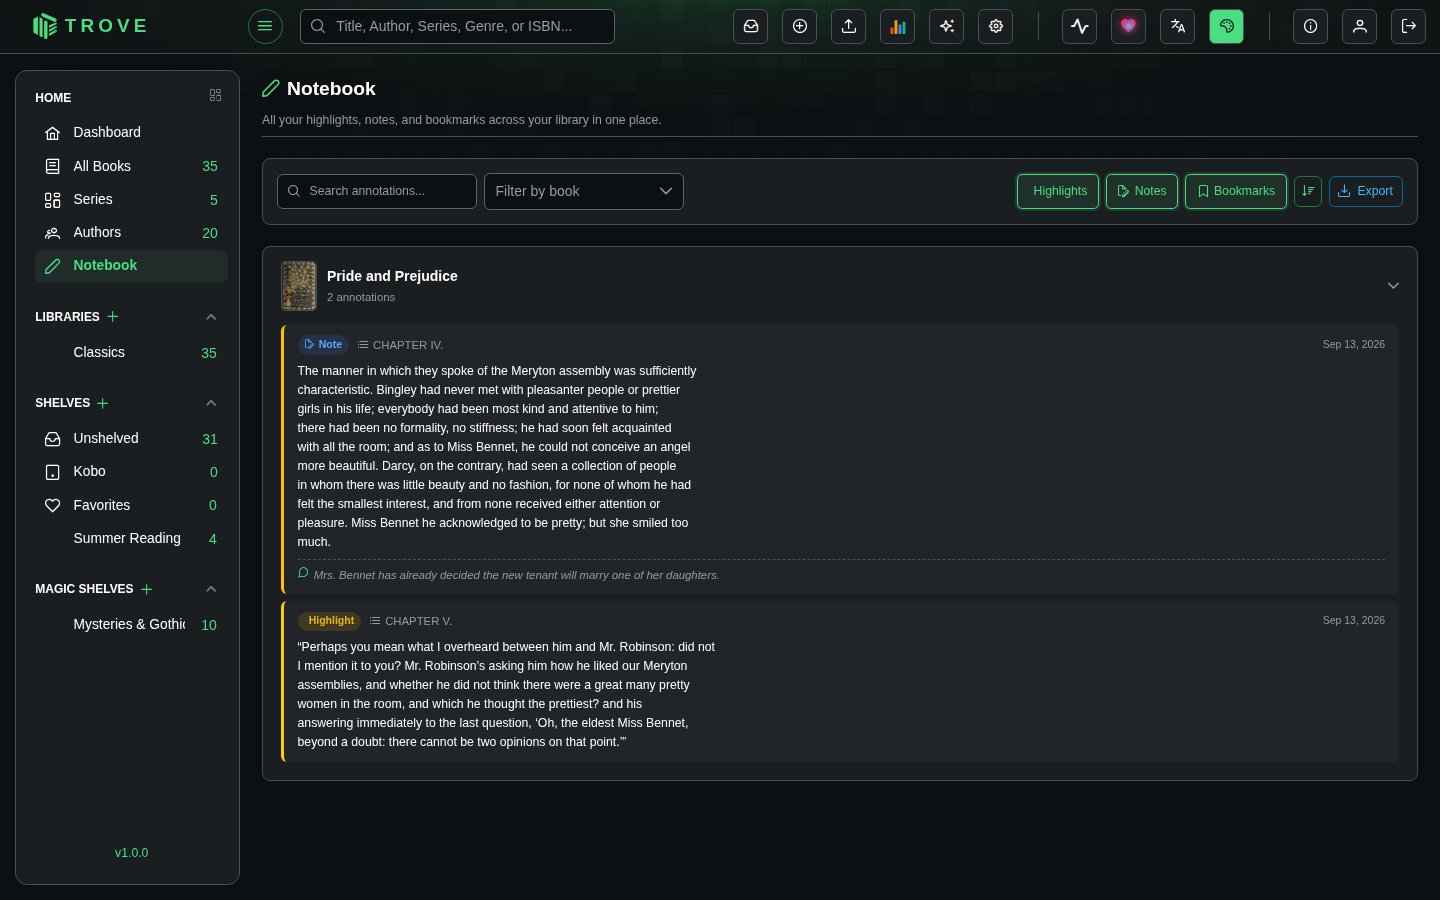1440x900 pixels.
Task: Click the pink heart icon
Action: [x=1129, y=26]
